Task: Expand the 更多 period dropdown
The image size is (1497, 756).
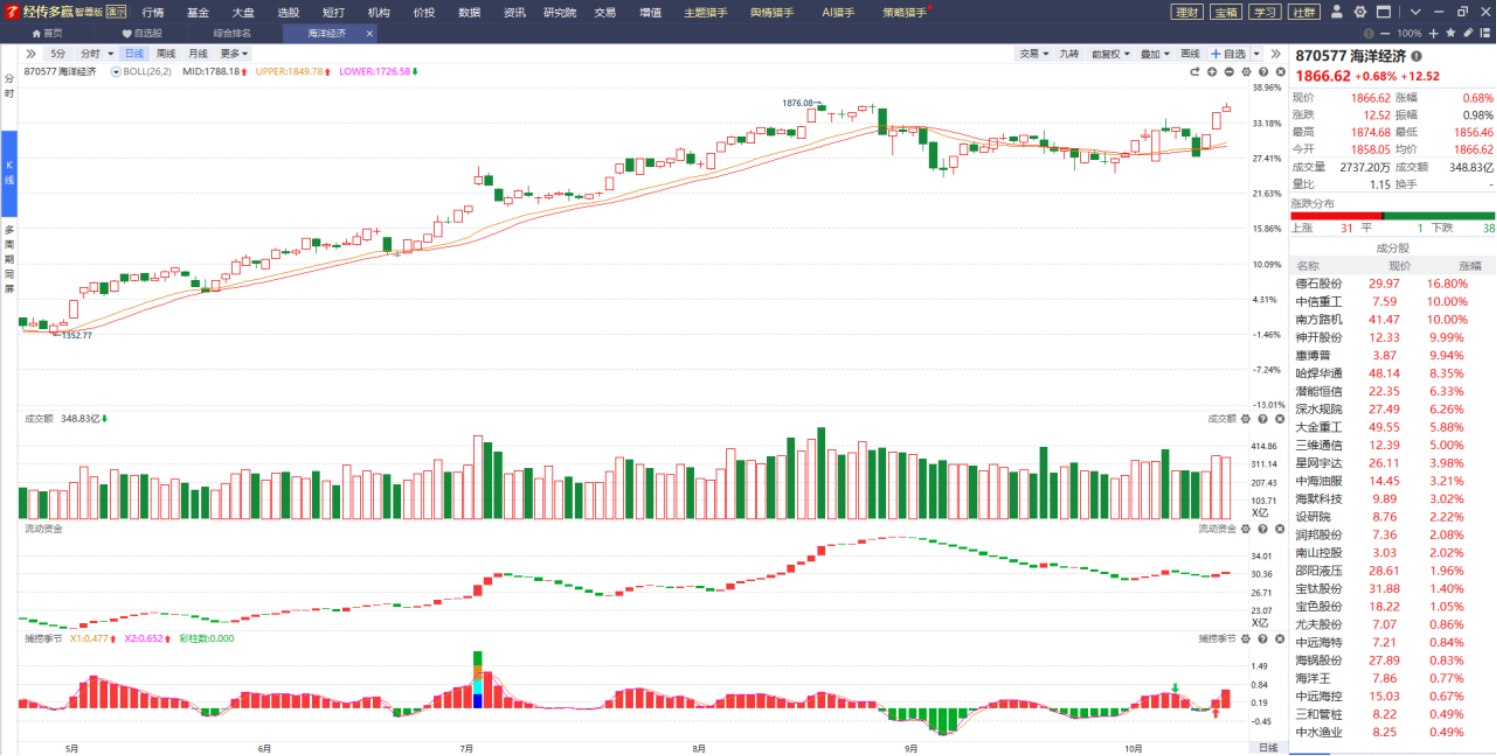Action: tap(234, 54)
